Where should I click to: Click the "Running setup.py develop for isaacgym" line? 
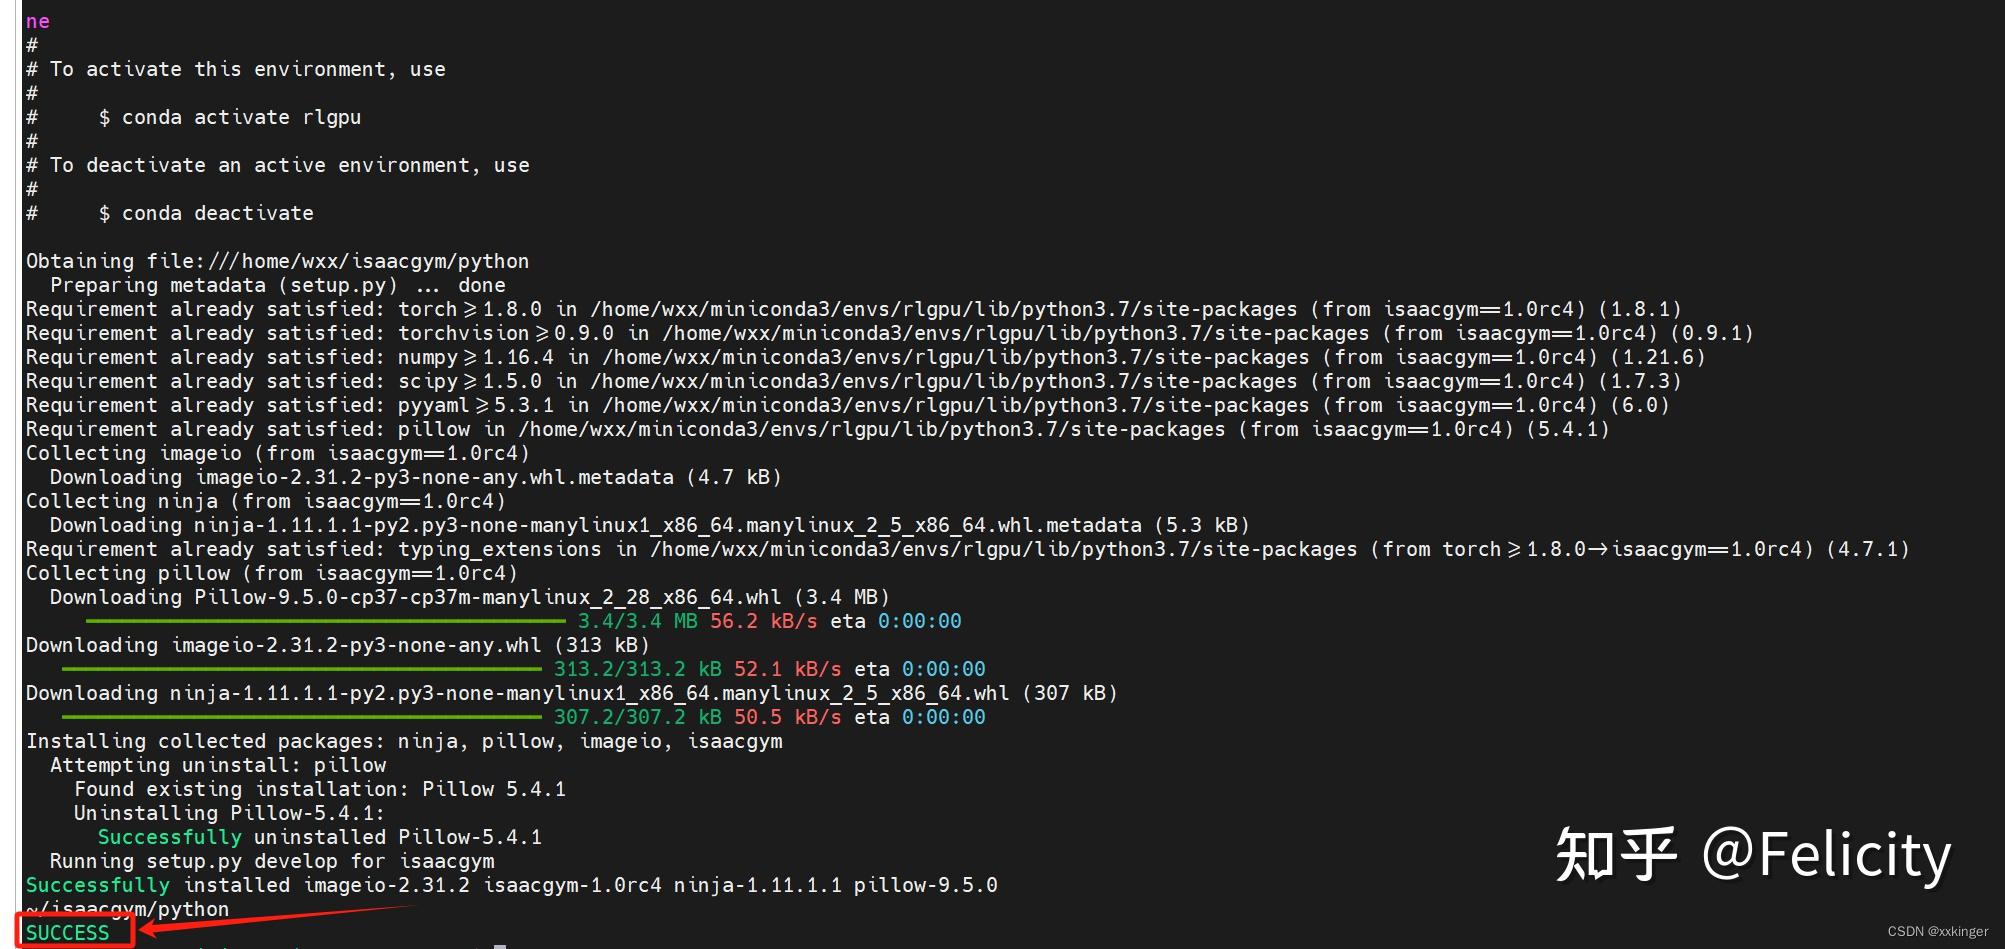pyautogui.click(x=272, y=861)
